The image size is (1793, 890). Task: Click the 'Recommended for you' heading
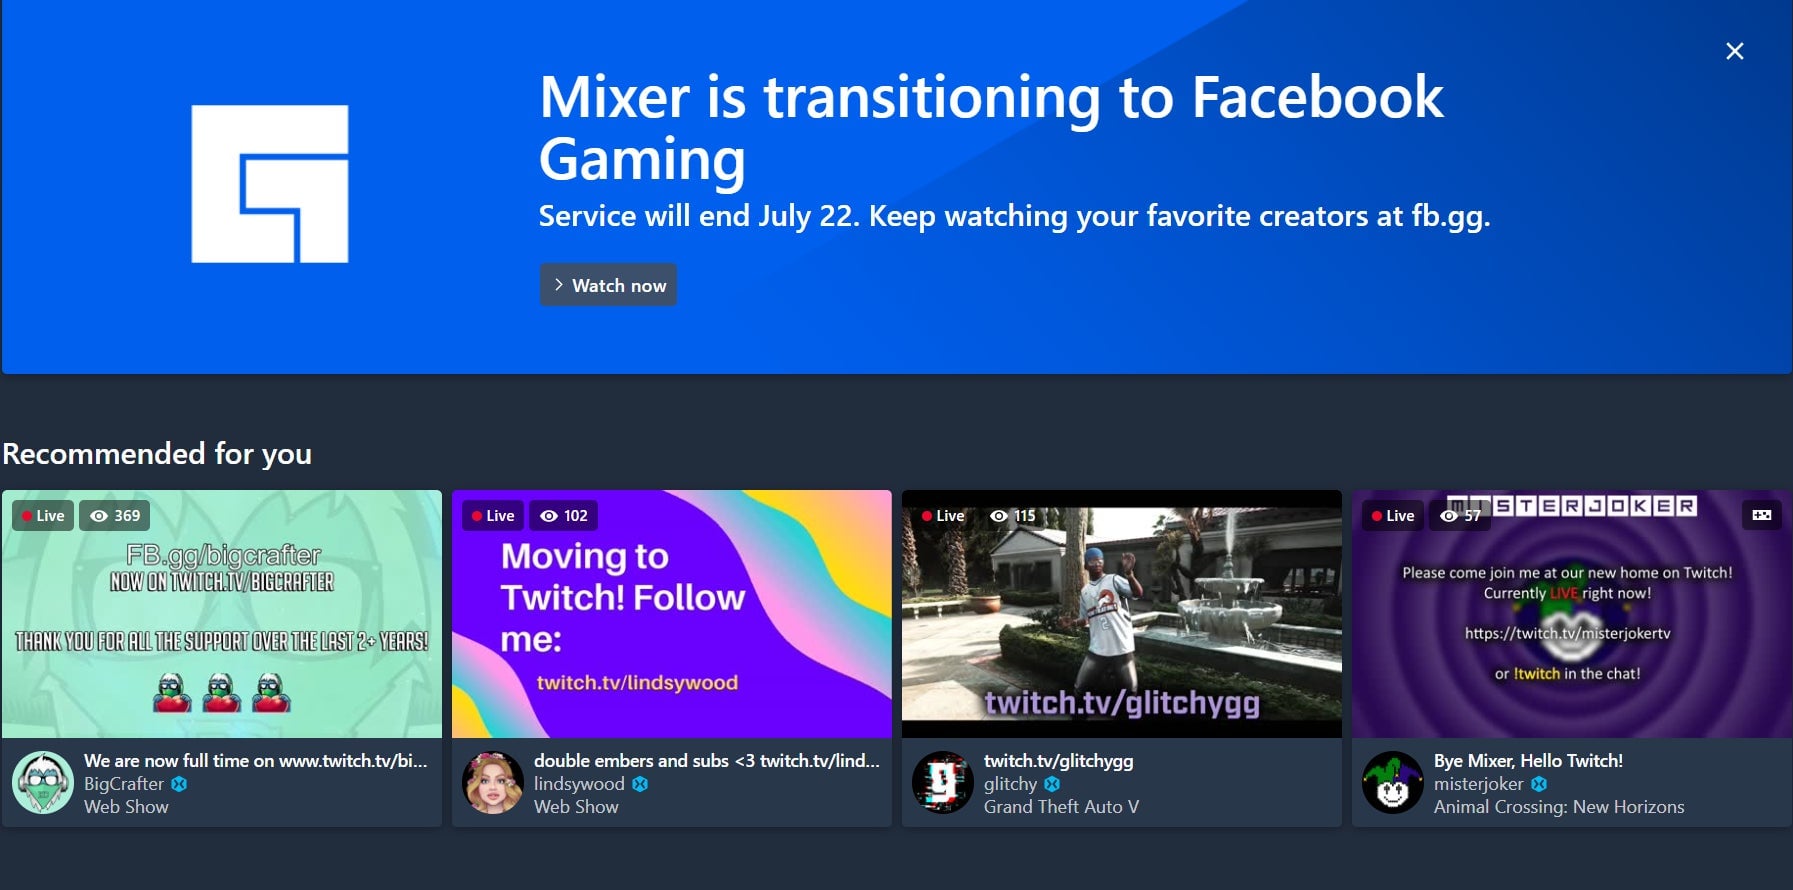pyautogui.click(x=157, y=454)
